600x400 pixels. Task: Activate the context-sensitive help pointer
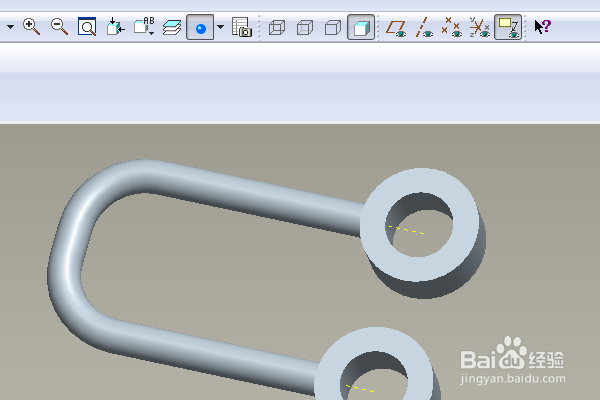pyautogui.click(x=543, y=27)
